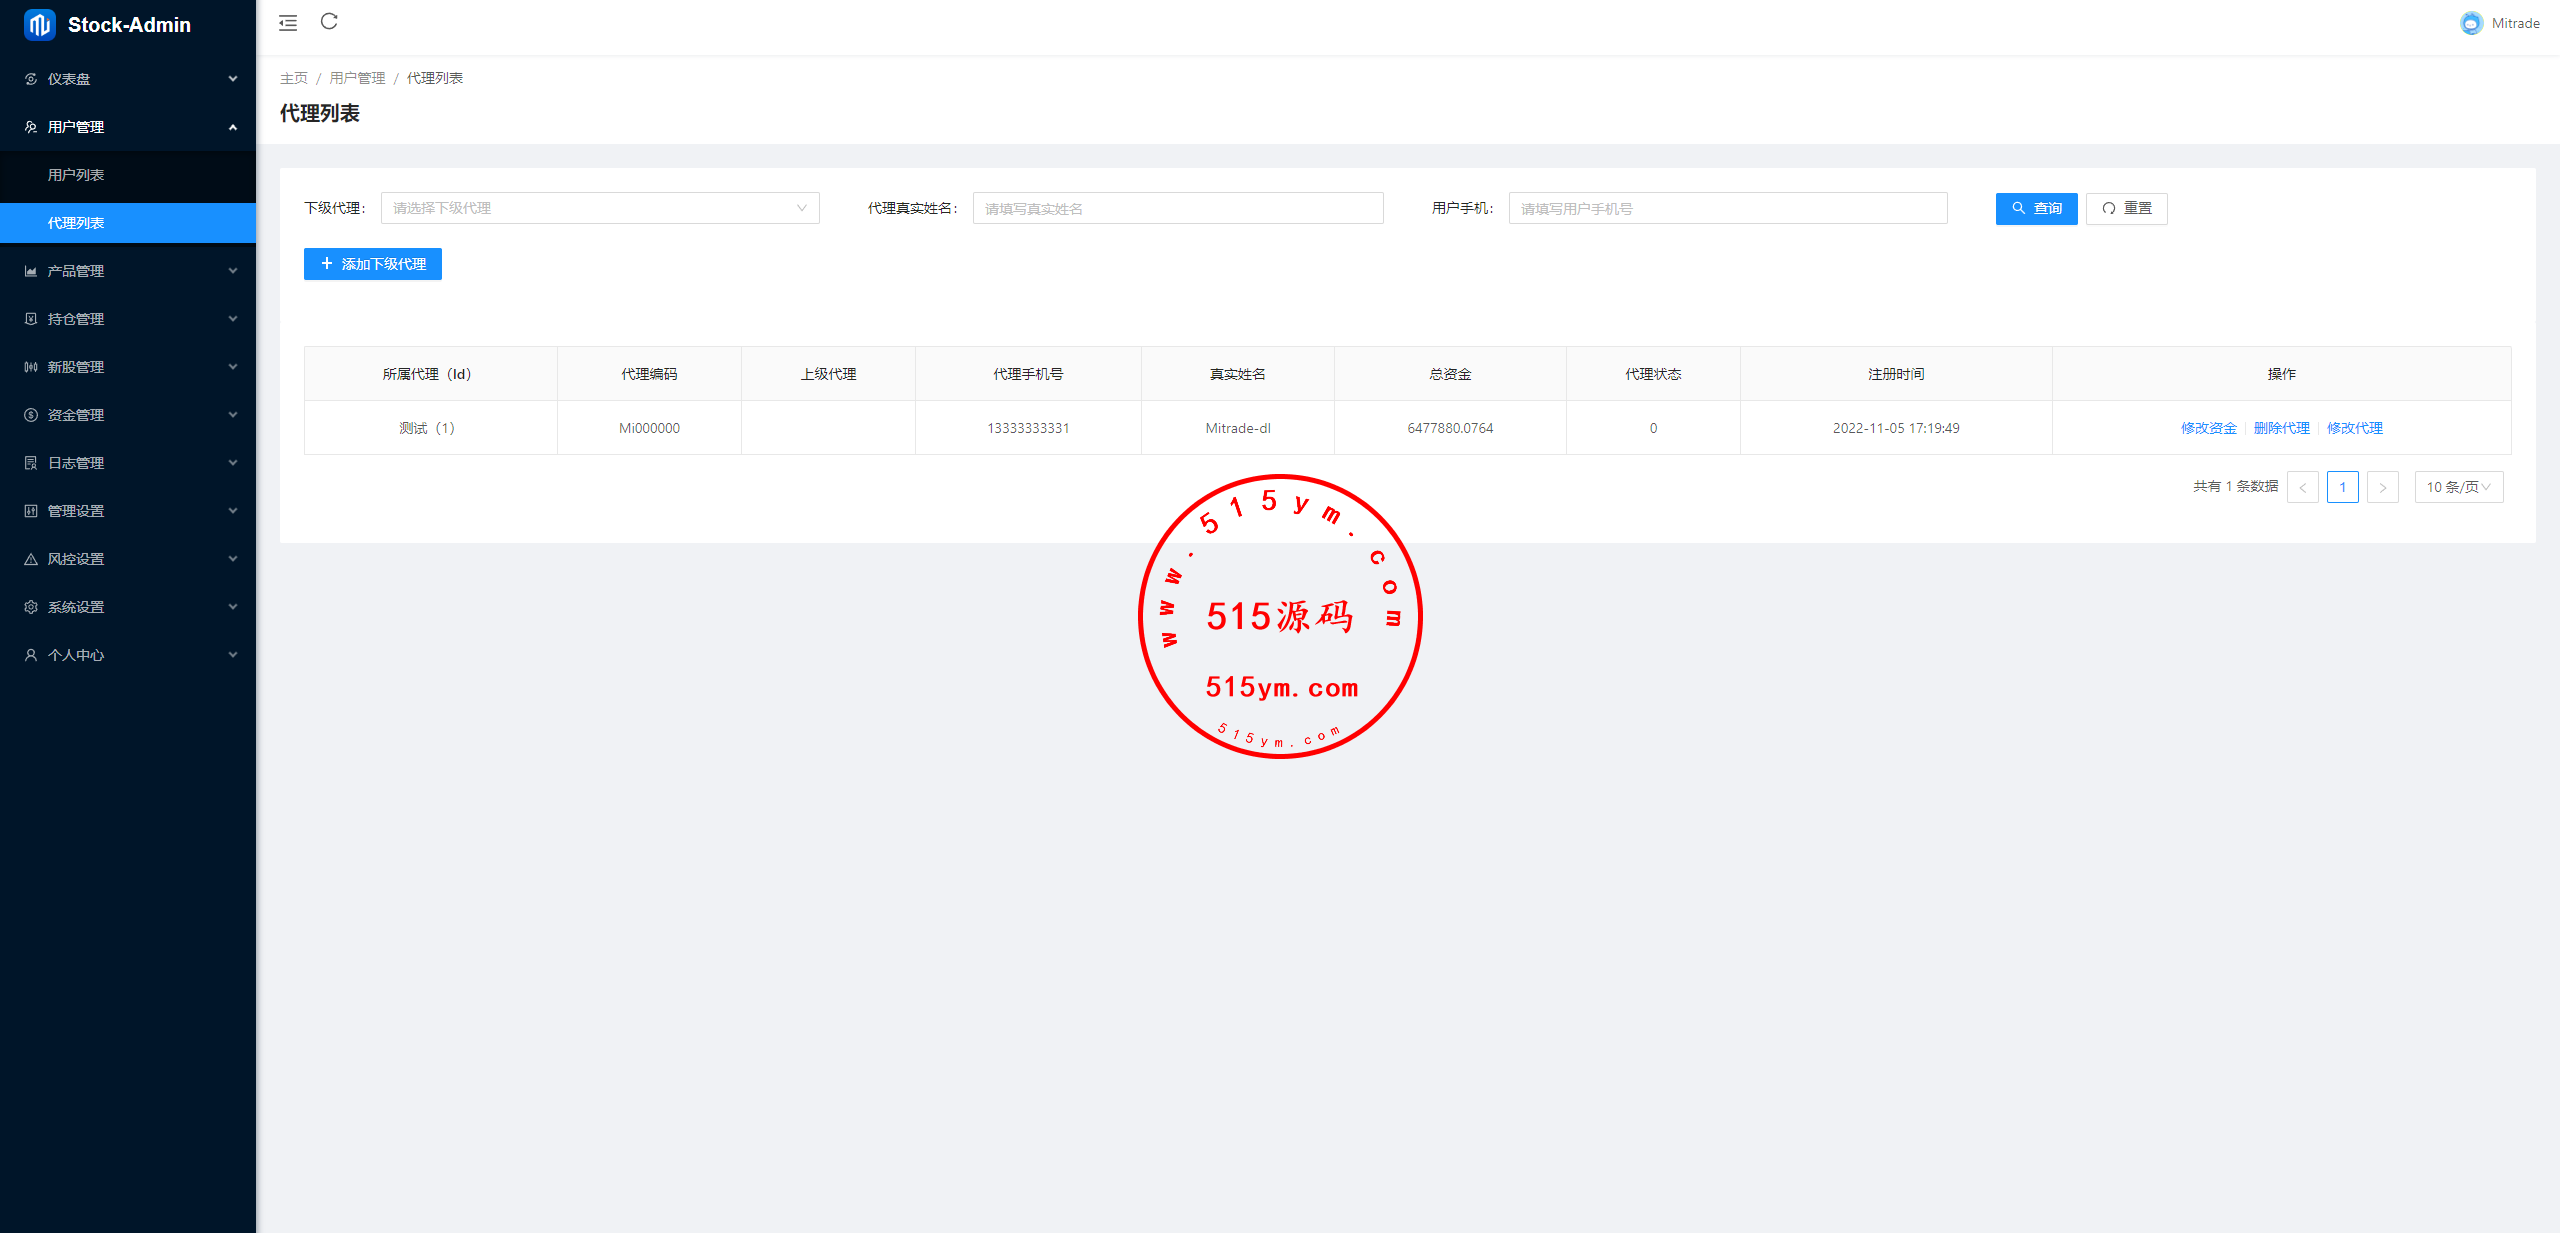Click the 重置 reset button

(x=2126, y=208)
